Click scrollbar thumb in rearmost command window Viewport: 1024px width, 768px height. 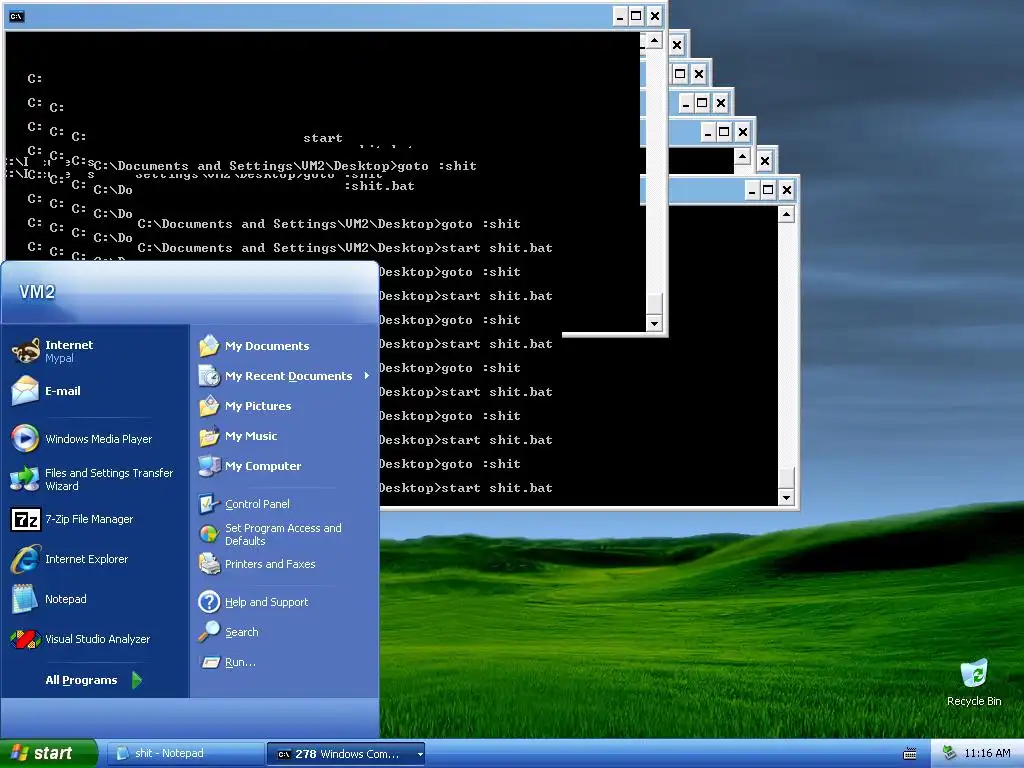tap(786, 478)
